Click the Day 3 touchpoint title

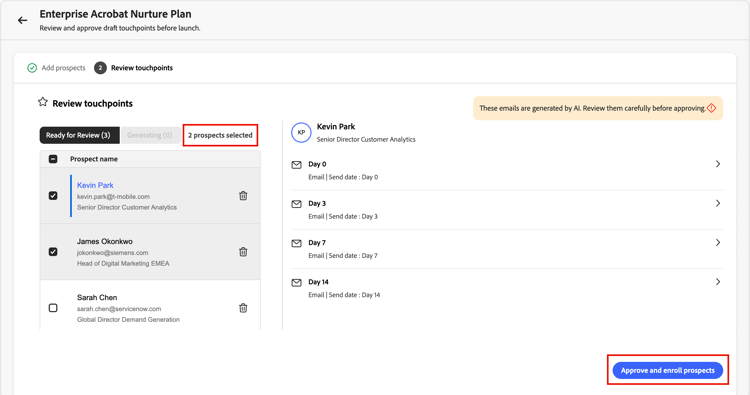tap(317, 203)
